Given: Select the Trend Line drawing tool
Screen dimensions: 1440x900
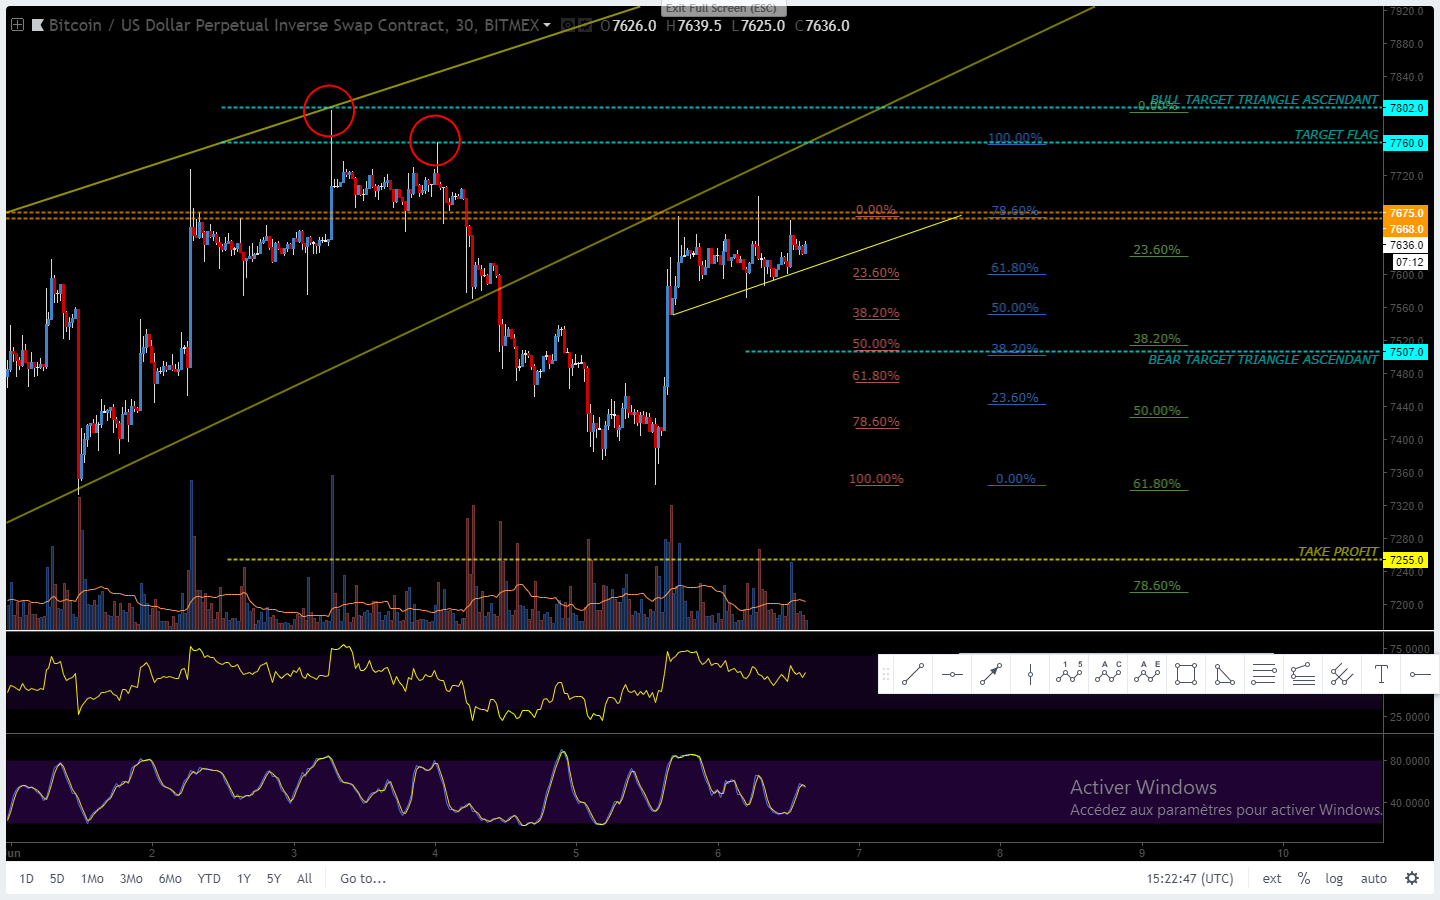Looking at the screenshot, I should [912, 675].
